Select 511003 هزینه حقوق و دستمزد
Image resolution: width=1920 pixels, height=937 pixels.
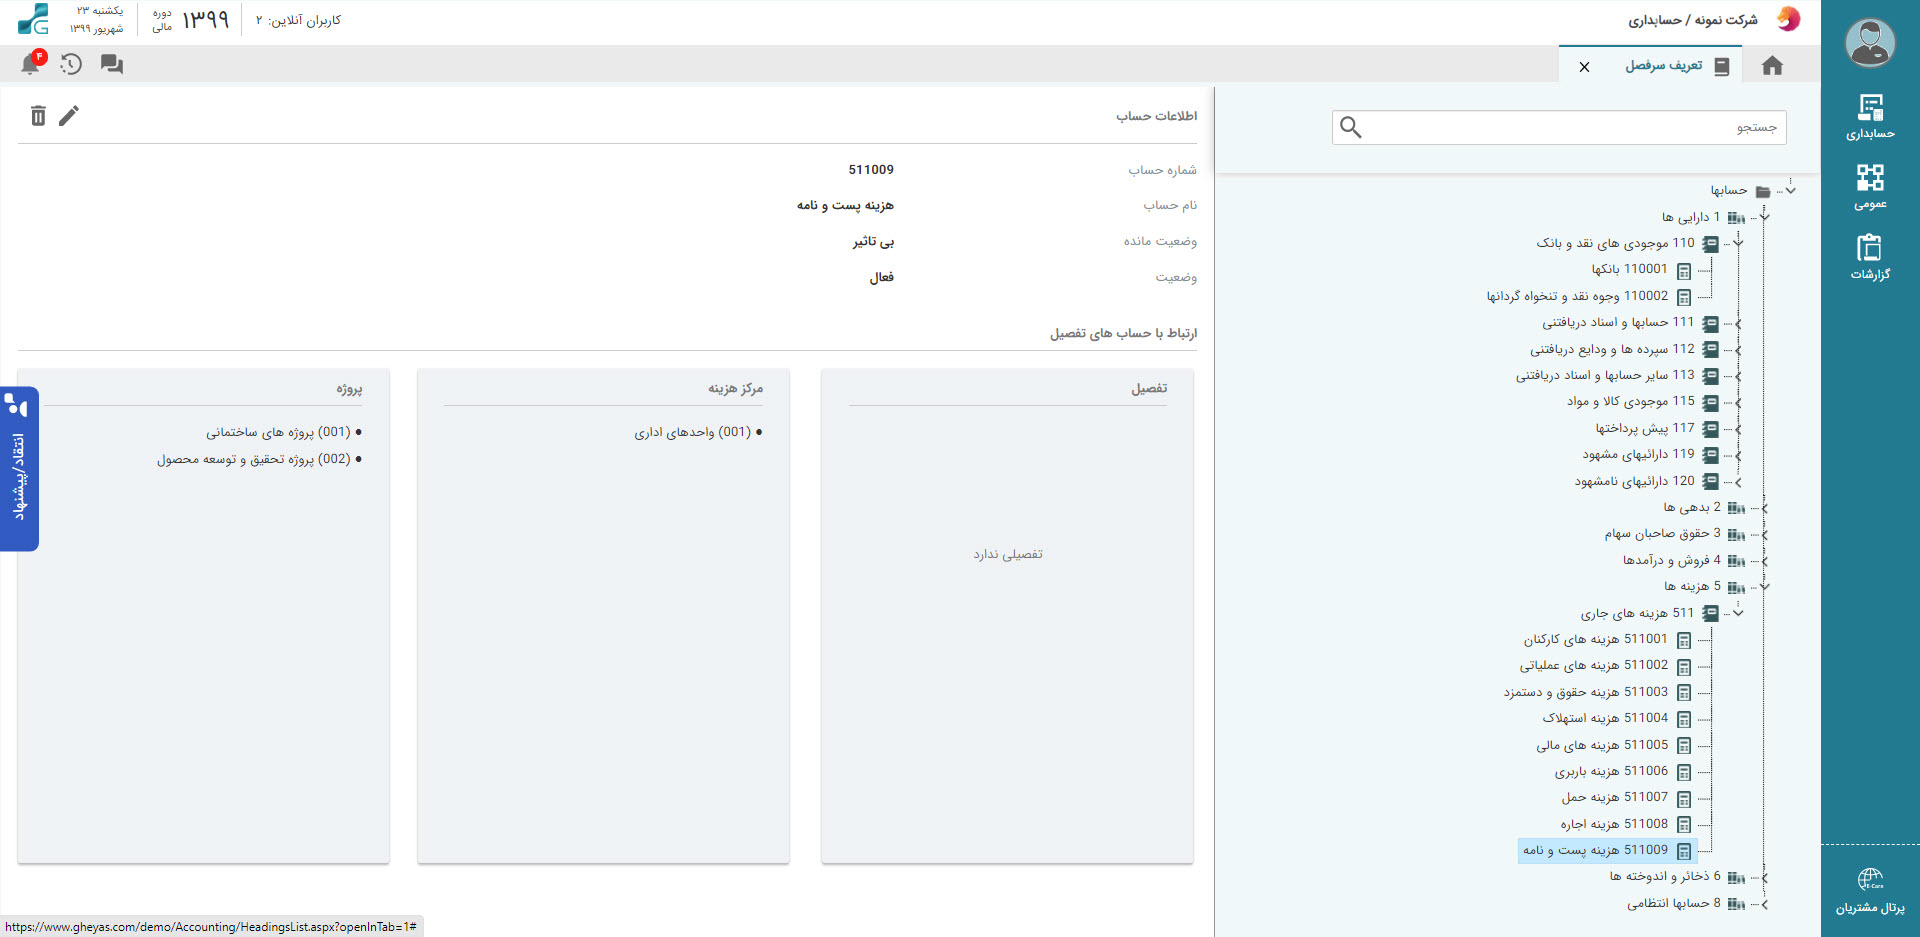[1586, 692]
